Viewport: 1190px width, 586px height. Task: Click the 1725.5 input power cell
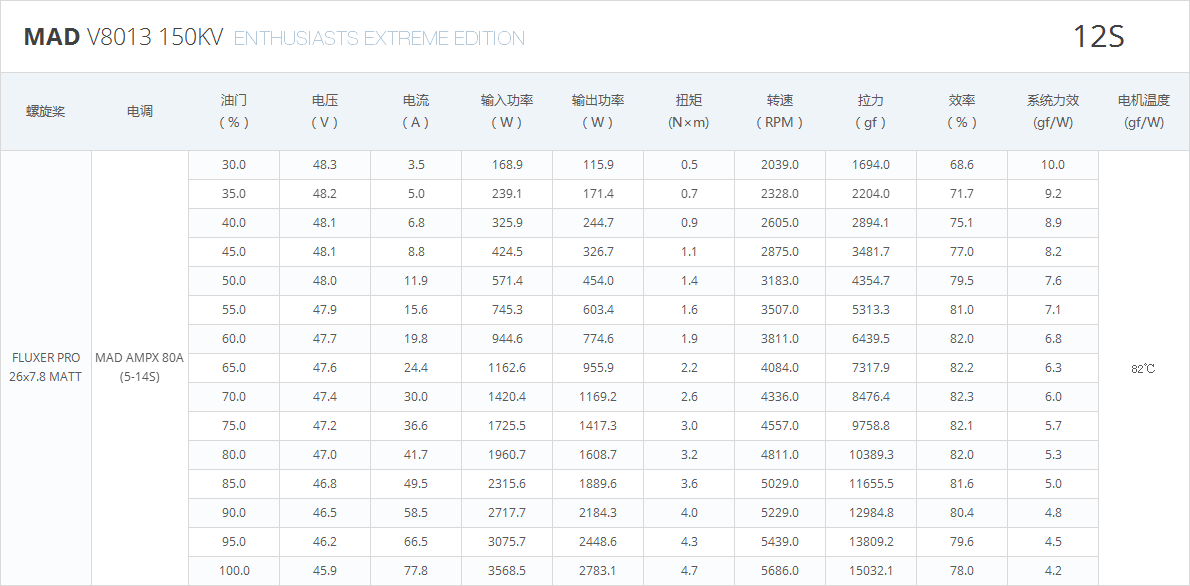507,426
